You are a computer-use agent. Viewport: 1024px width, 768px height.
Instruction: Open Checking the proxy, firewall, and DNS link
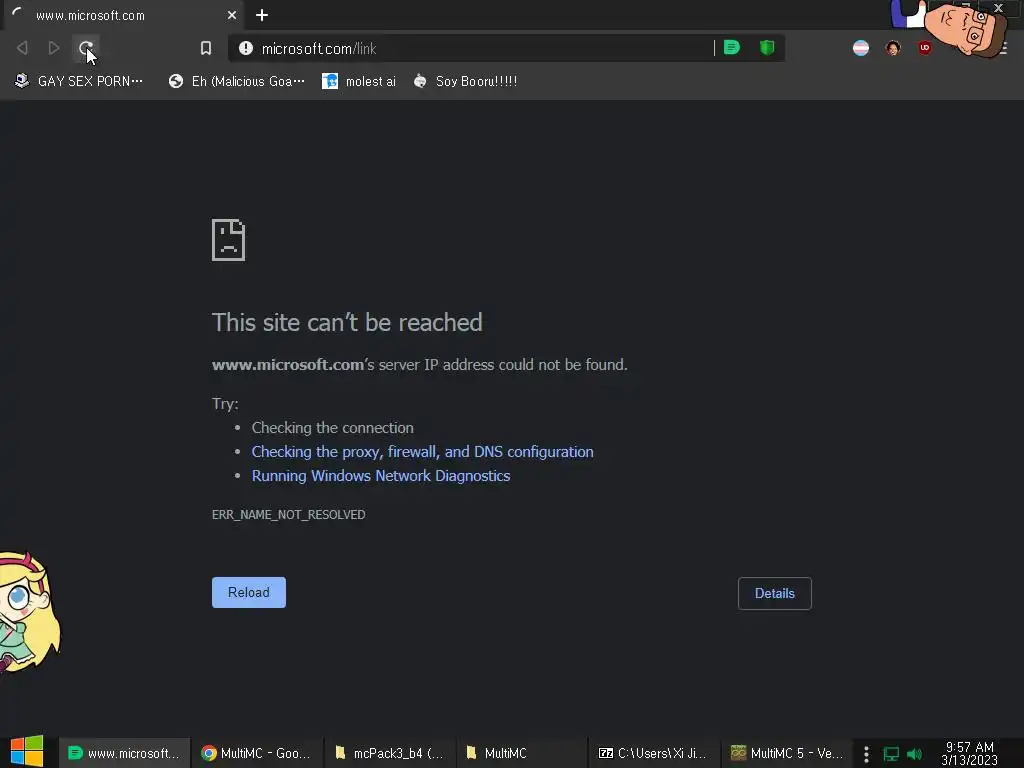pyautogui.click(x=423, y=452)
